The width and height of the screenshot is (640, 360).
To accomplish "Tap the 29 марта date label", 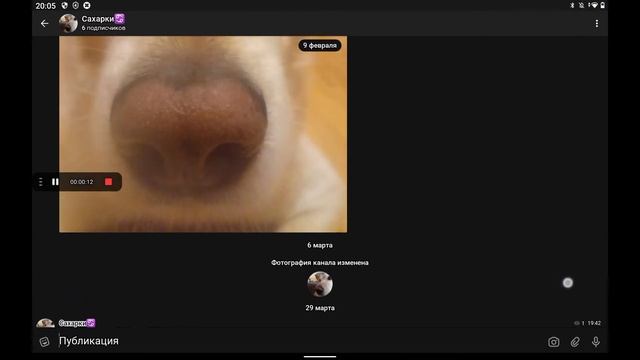I will [x=320, y=308].
